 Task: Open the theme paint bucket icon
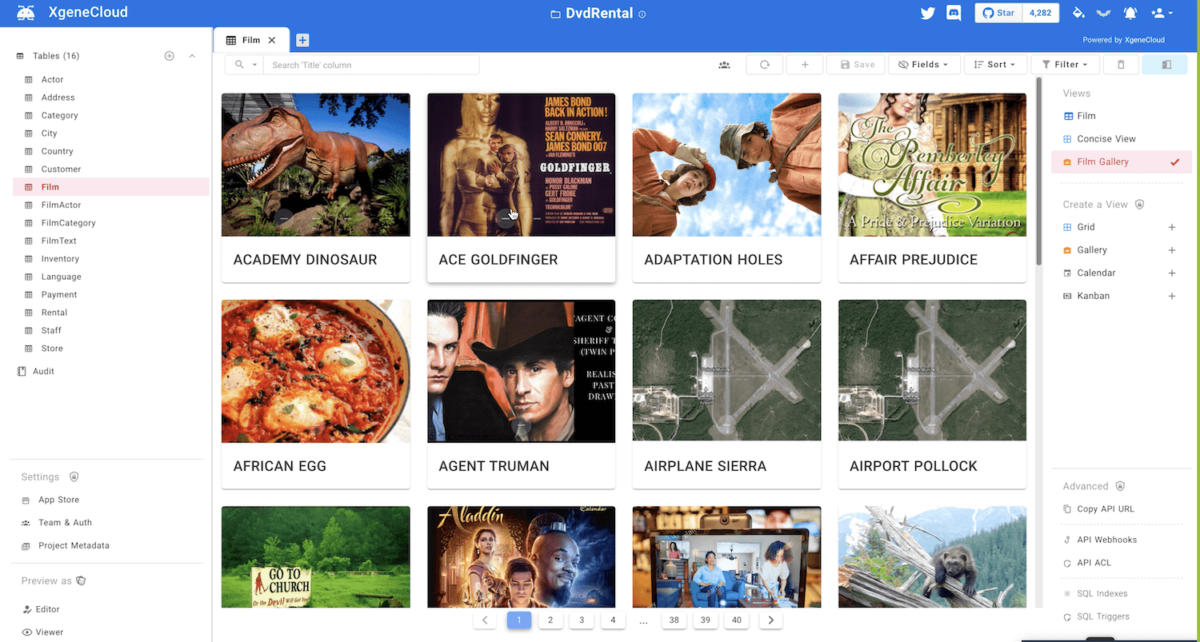(x=1078, y=13)
